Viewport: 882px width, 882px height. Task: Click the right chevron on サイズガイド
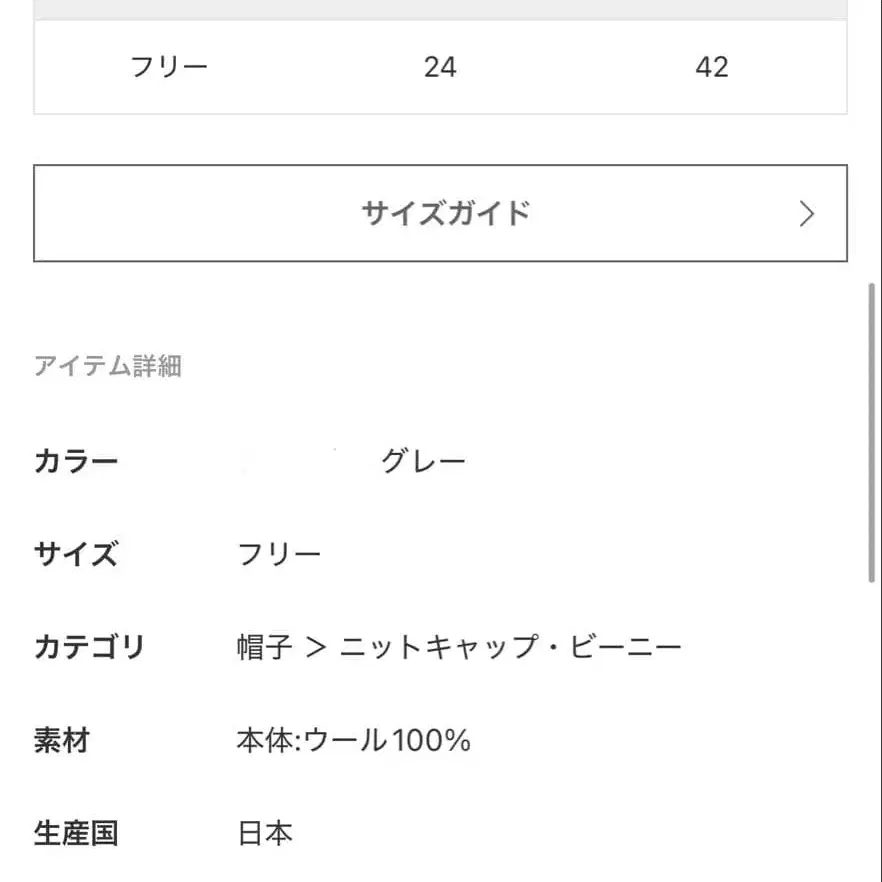point(807,214)
